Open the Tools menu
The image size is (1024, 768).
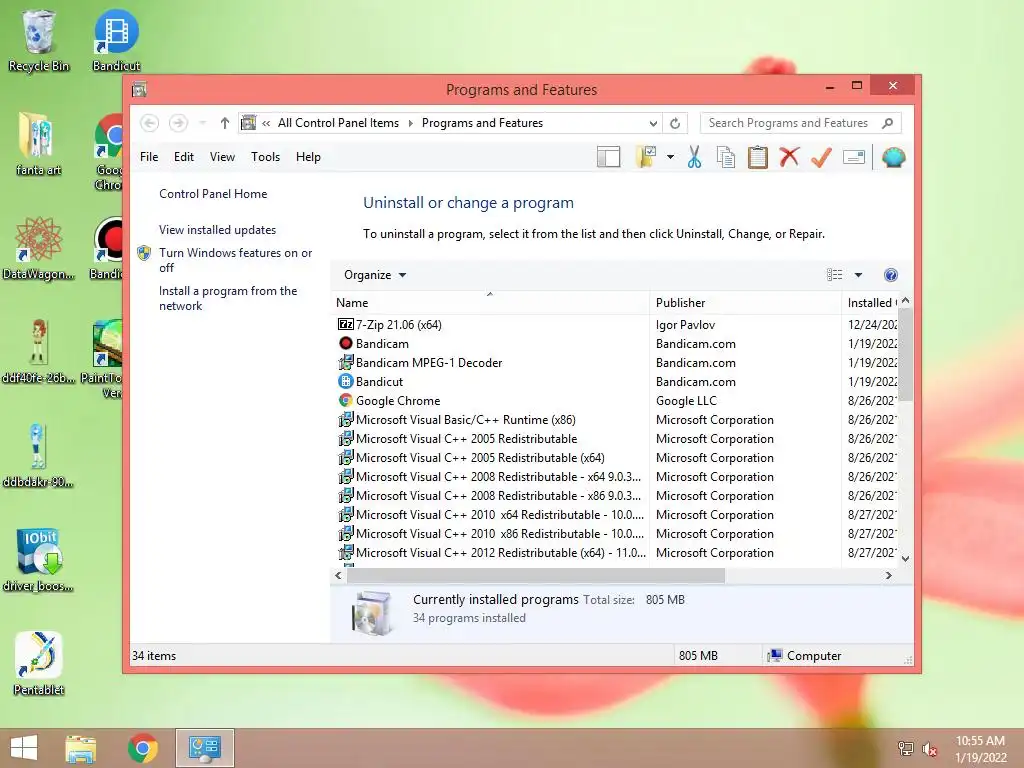point(265,157)
